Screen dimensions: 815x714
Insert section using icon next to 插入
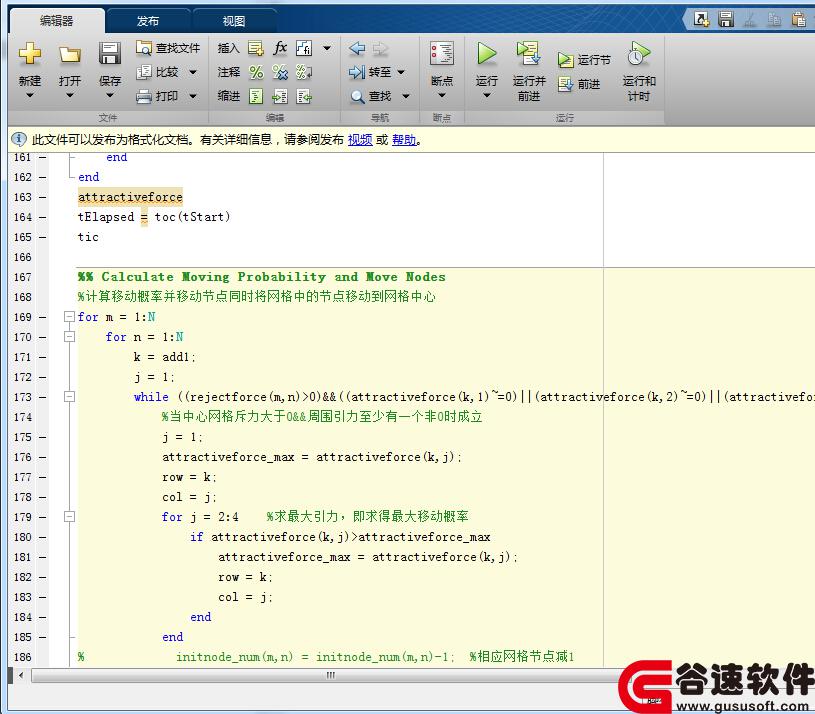tap(255, 48)
